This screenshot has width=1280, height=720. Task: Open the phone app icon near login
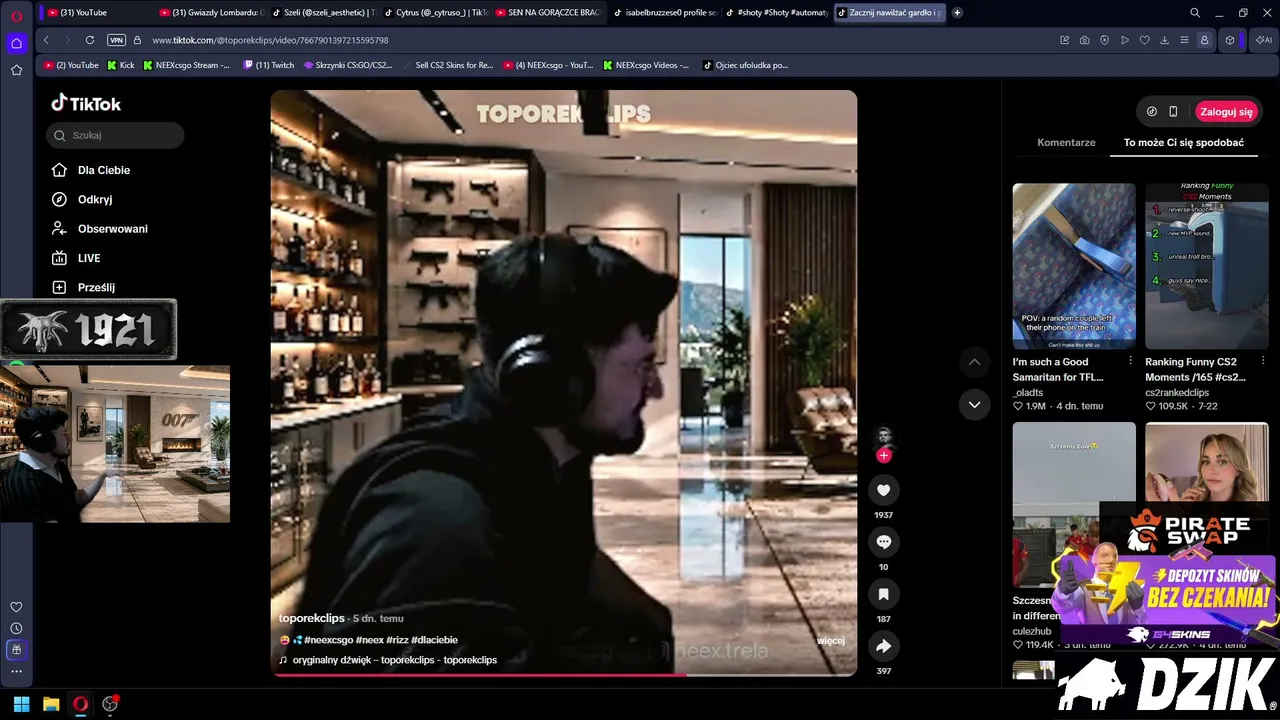[1173, 112]
